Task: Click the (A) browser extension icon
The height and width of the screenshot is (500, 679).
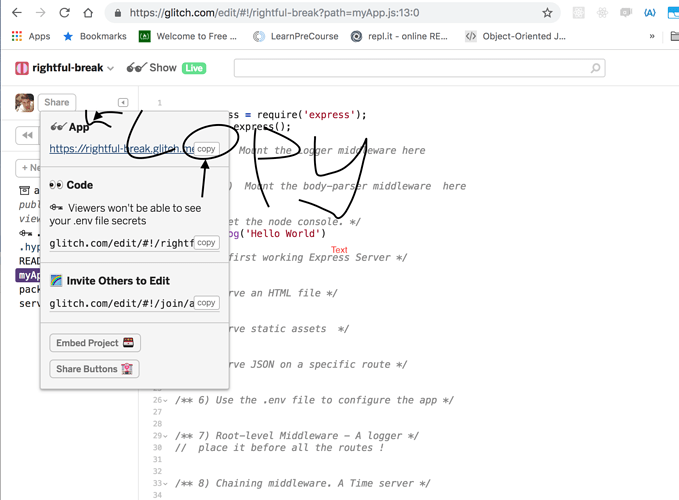Action: tap(650, 13)
